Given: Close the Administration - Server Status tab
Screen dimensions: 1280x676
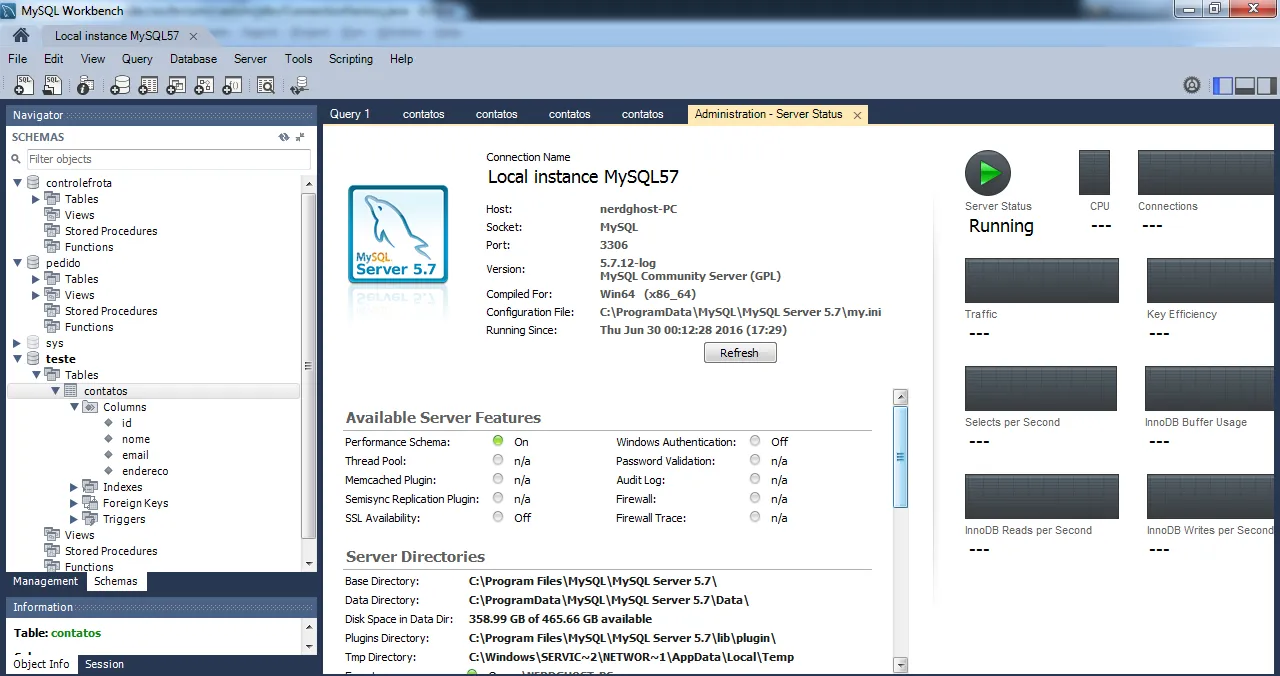Looking at the screenshot, I should (x=857, y=115).
